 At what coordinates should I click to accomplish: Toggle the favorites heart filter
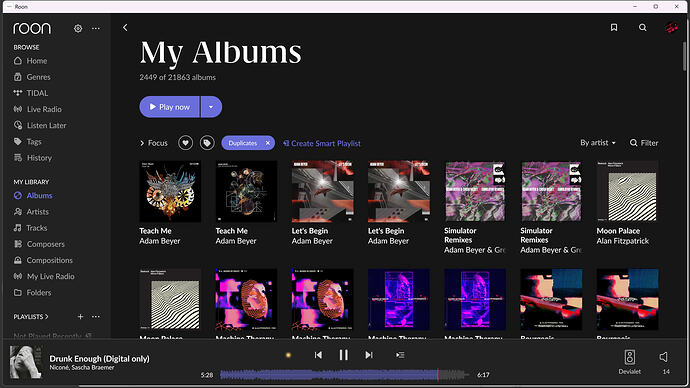186,143
